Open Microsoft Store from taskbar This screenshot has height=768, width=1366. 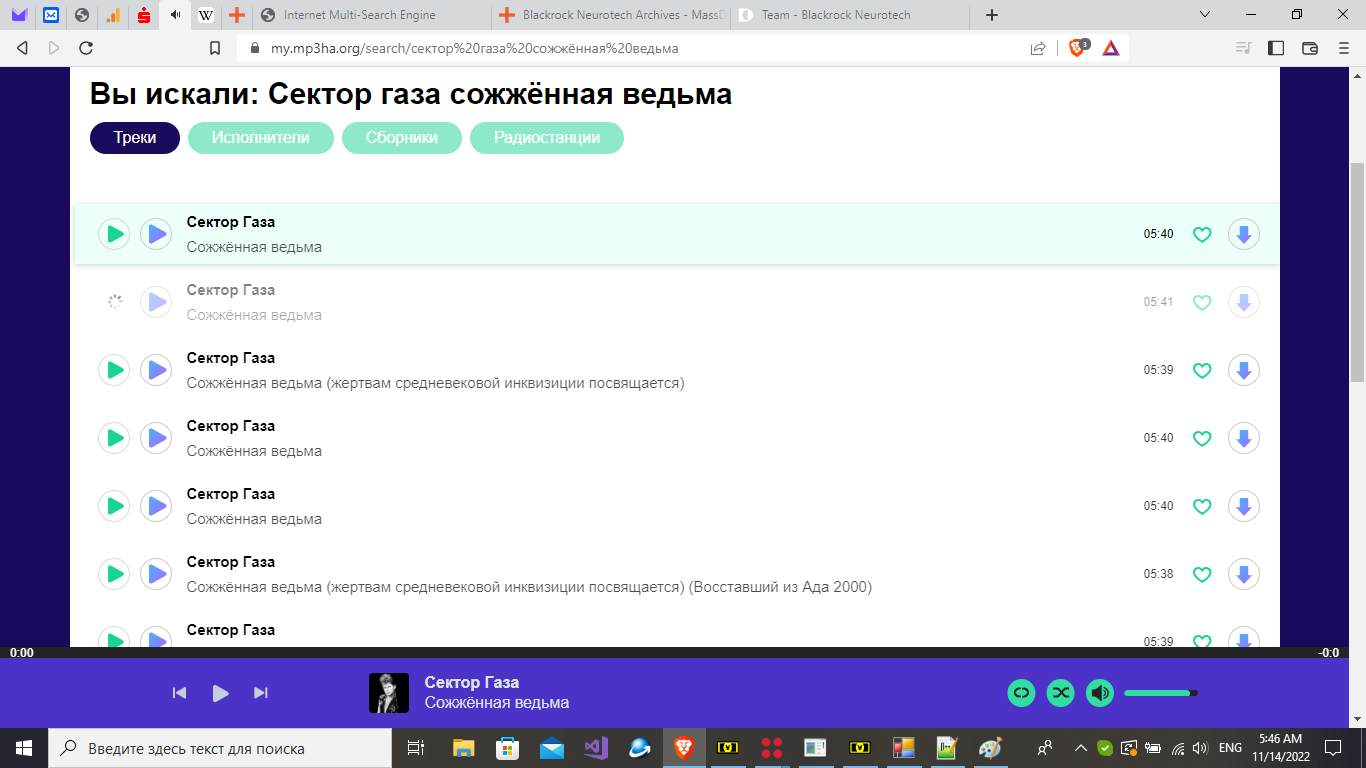click(508, 748)
